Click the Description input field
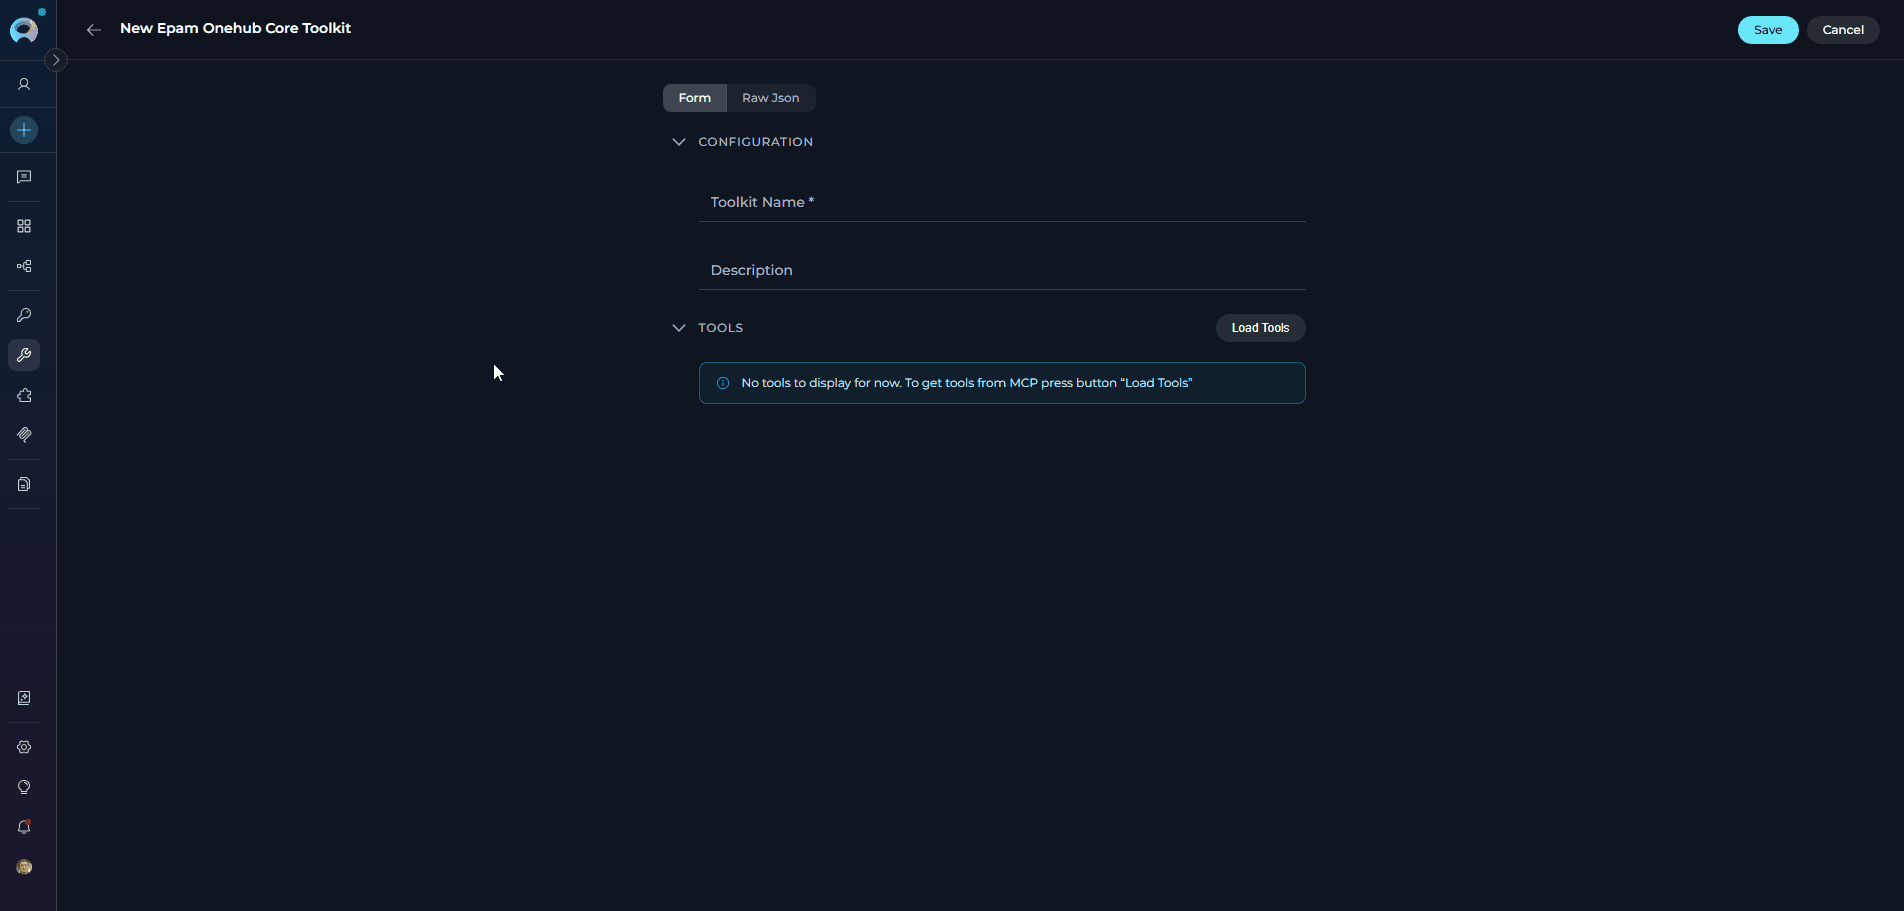Viewport: 1904px width, 911px height. (x=1002, y=270)
